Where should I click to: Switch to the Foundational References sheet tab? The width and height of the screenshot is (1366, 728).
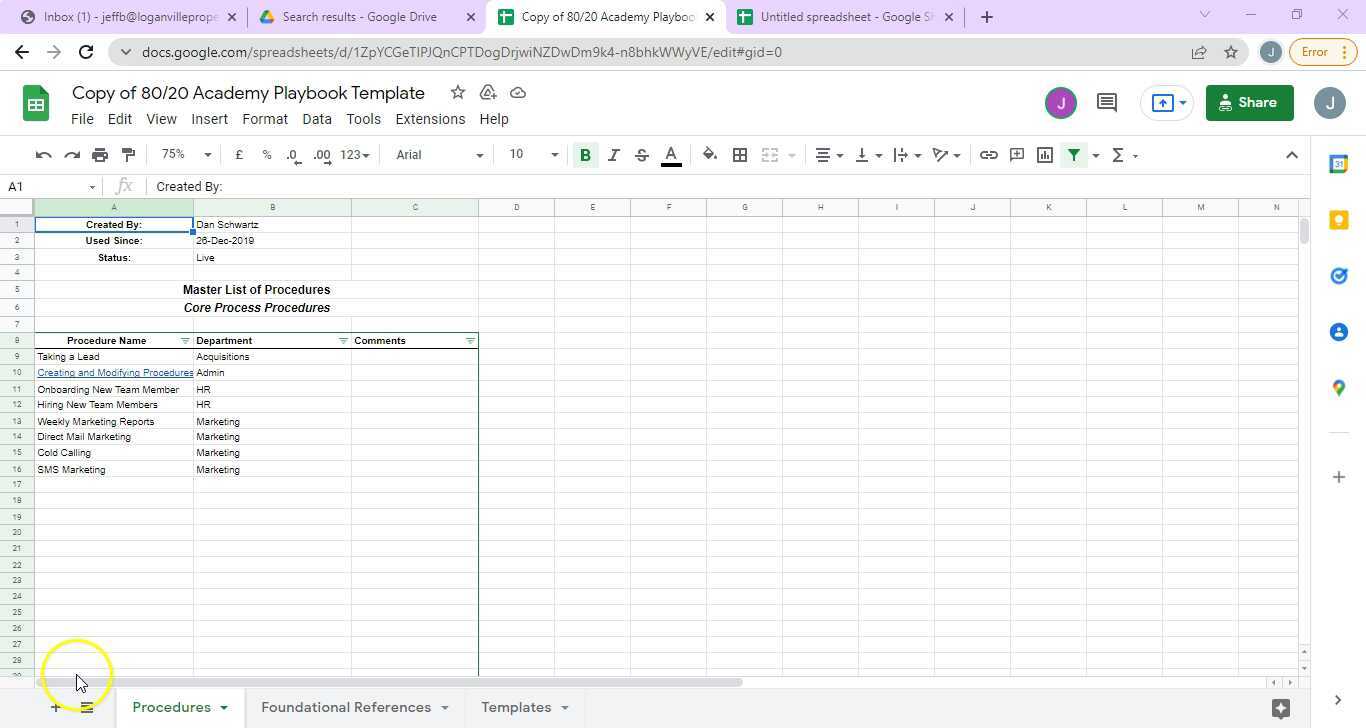[347, 707]
